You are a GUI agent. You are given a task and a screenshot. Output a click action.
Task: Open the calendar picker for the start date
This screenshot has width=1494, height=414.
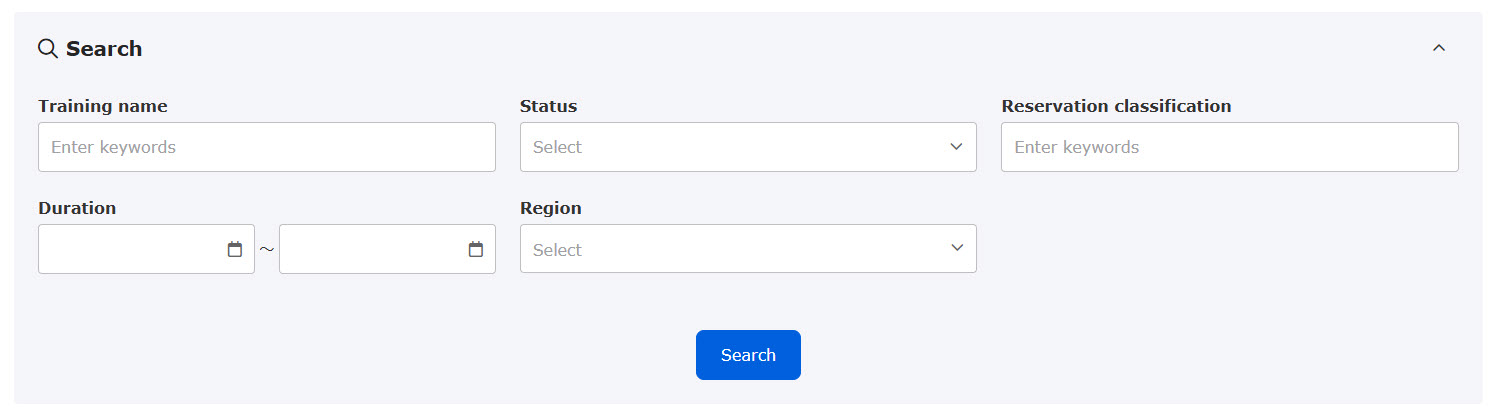[235, 249]
